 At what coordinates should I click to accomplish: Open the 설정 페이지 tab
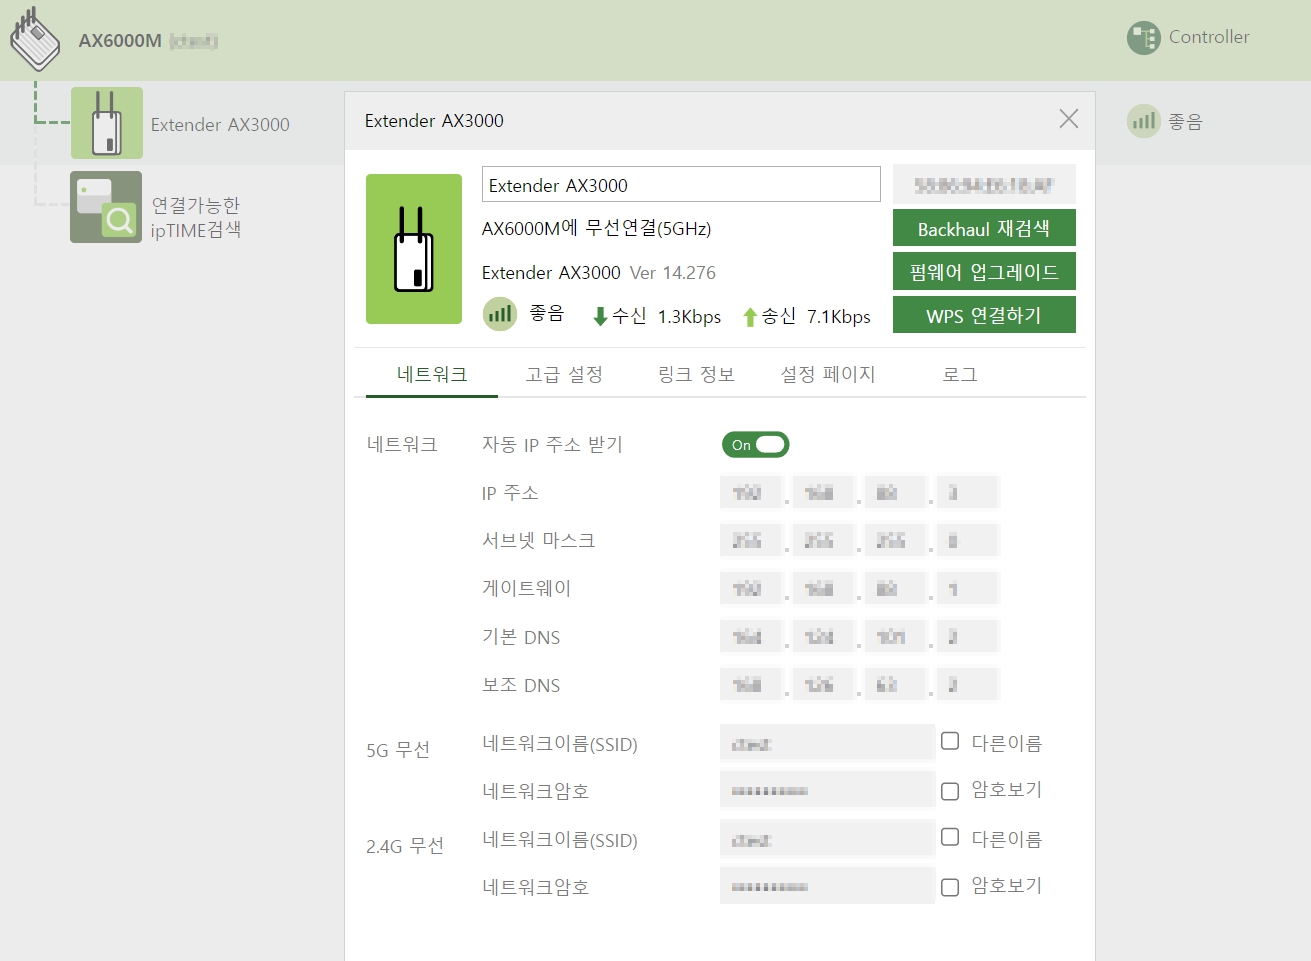pyautogui.click(x=828, y=375)
